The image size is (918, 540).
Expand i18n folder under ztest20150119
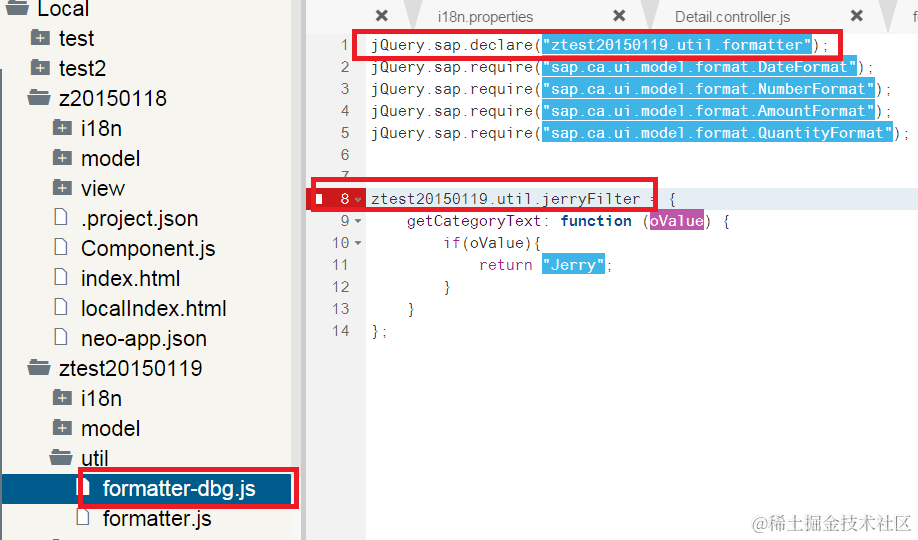tap(62, 398)
